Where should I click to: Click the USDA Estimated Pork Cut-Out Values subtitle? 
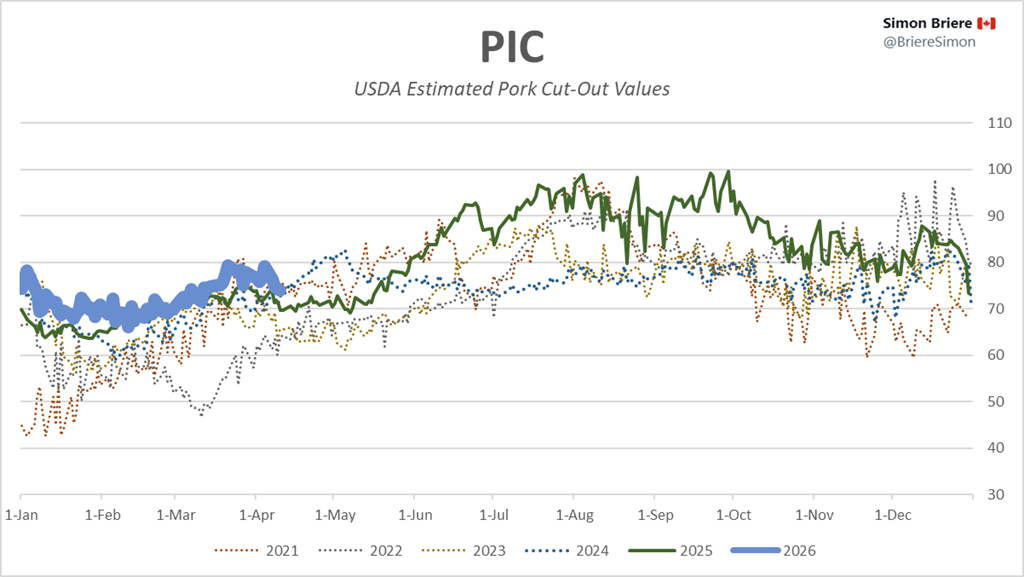(512, 89)
